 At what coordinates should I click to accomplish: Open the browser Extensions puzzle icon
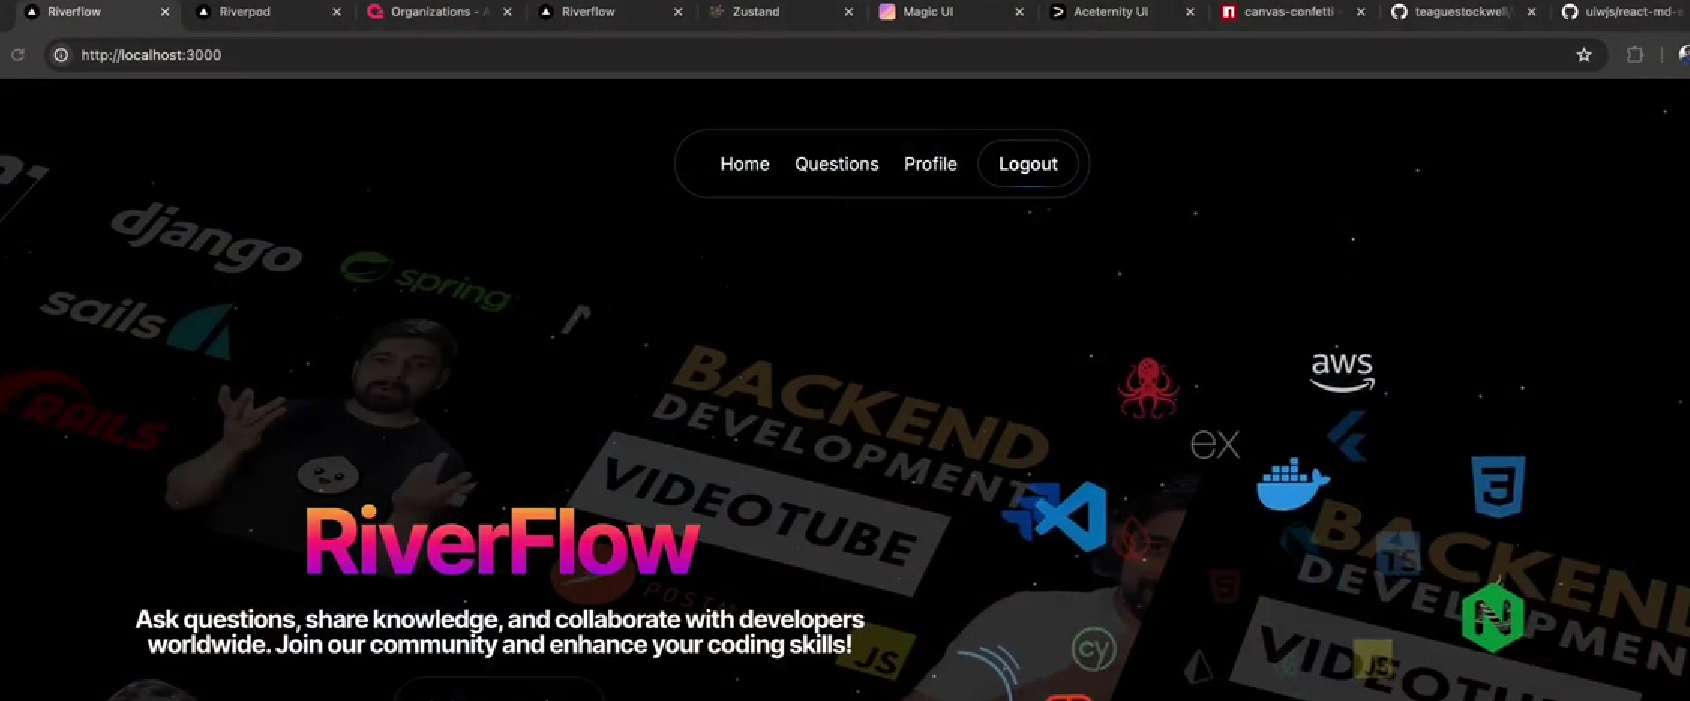click(1635, 55)
